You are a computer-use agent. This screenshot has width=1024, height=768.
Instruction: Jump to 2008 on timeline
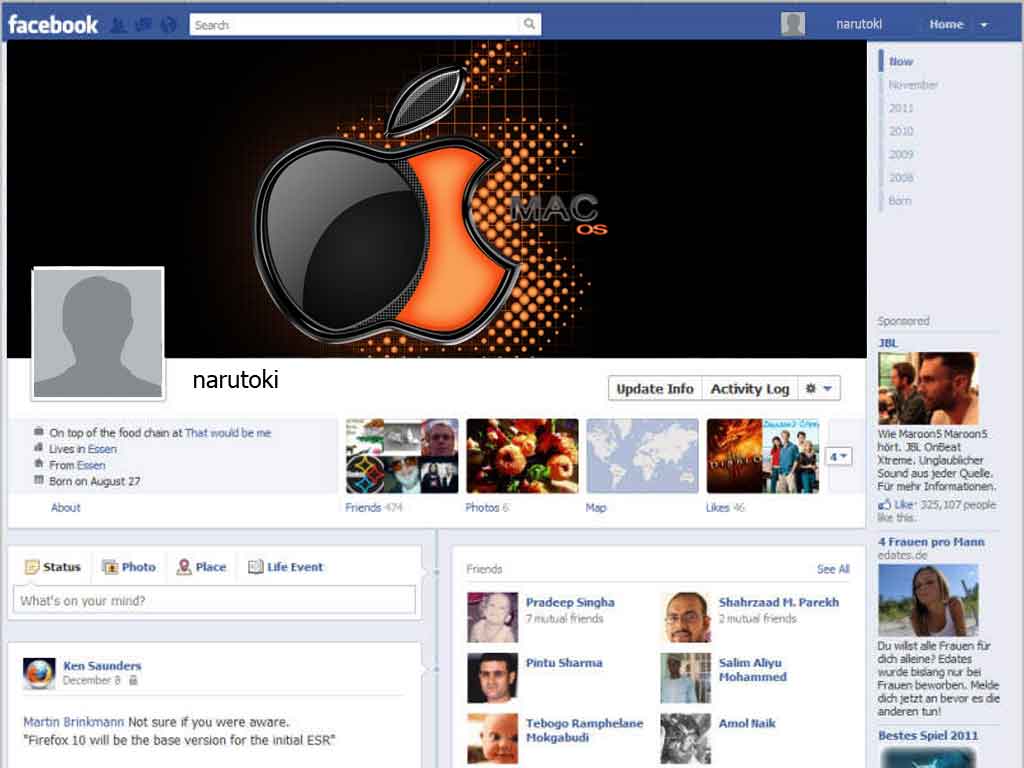tap(901, 178)
